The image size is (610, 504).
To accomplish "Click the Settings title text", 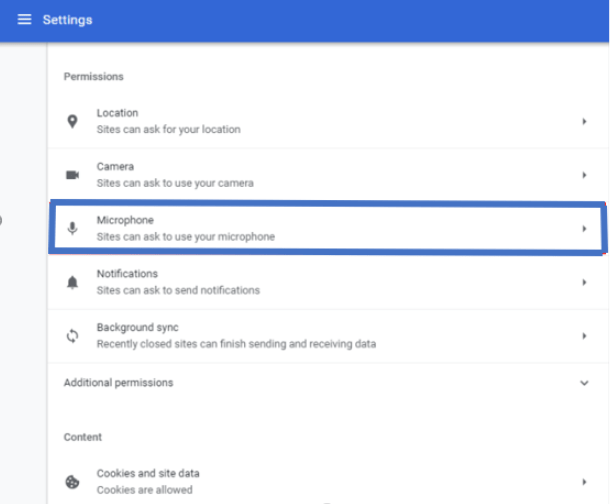I will tap(68, 20).
